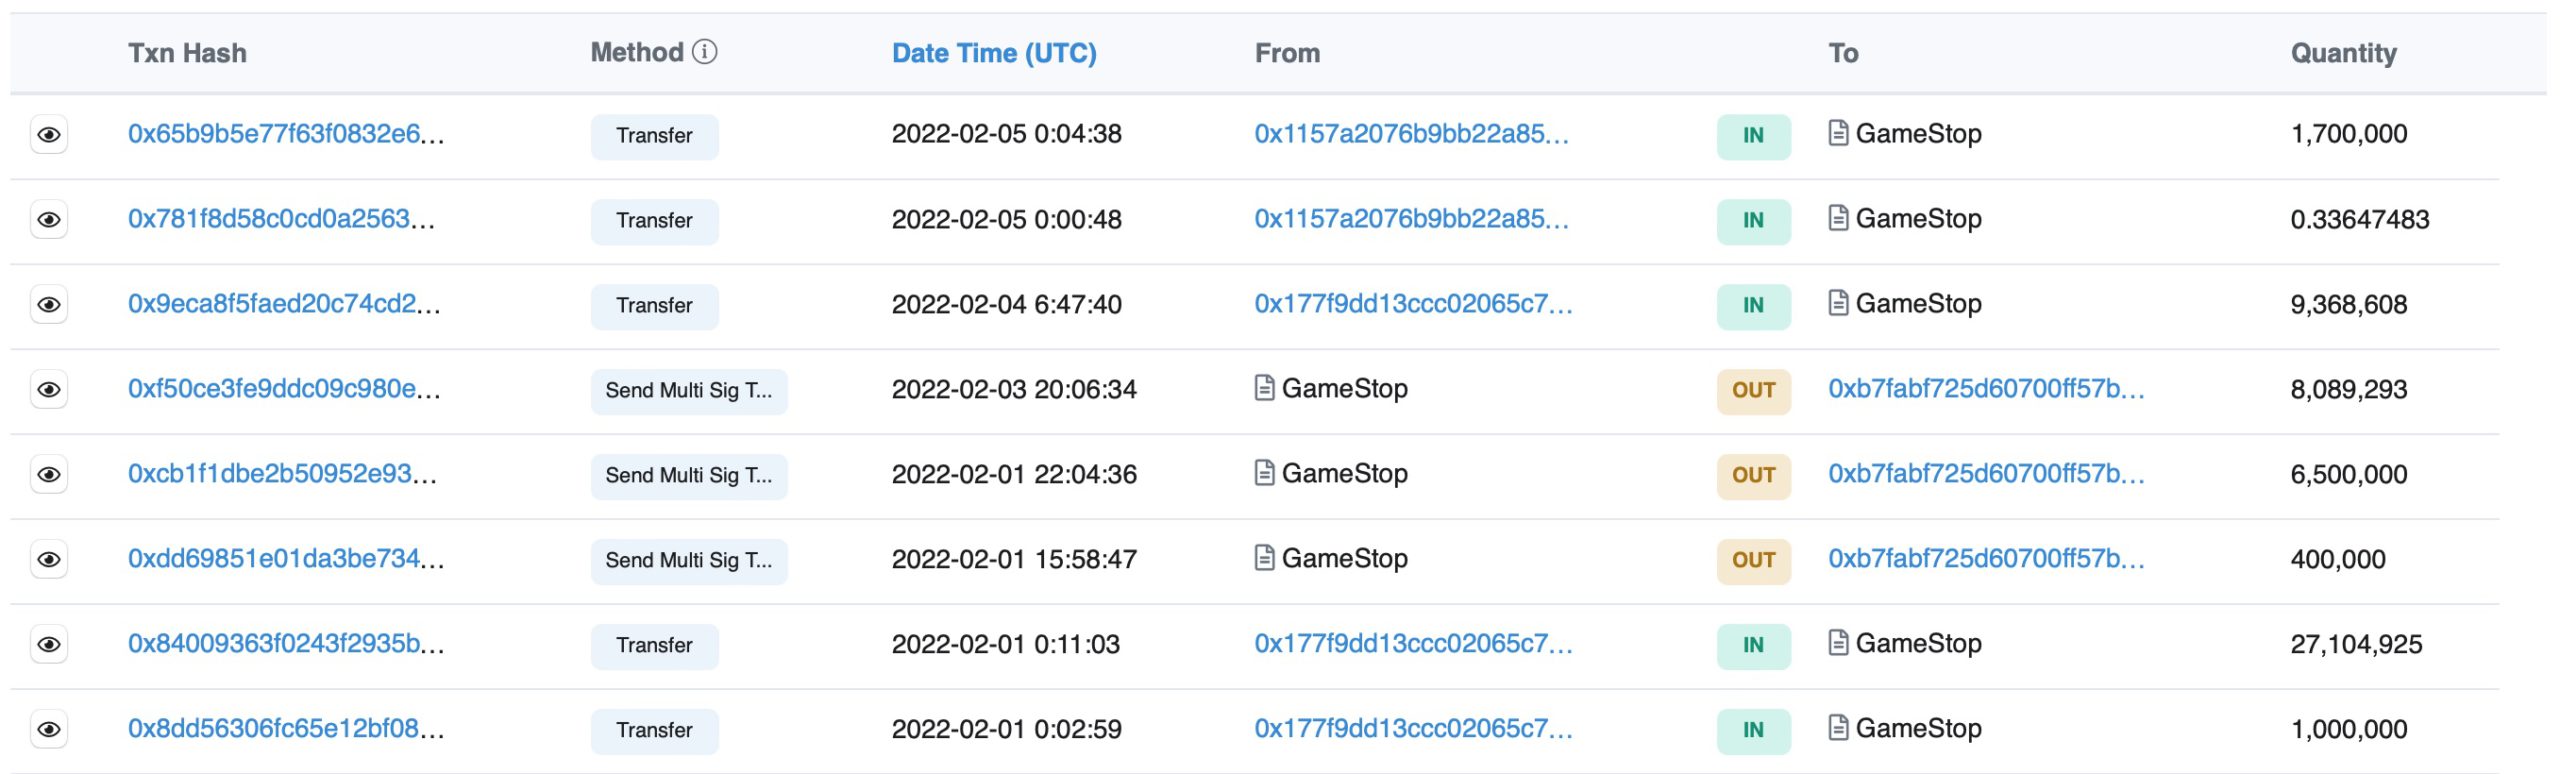2560x774 pixels.
Task: Click the Method info circle icon
Action: tap(705, 52)
